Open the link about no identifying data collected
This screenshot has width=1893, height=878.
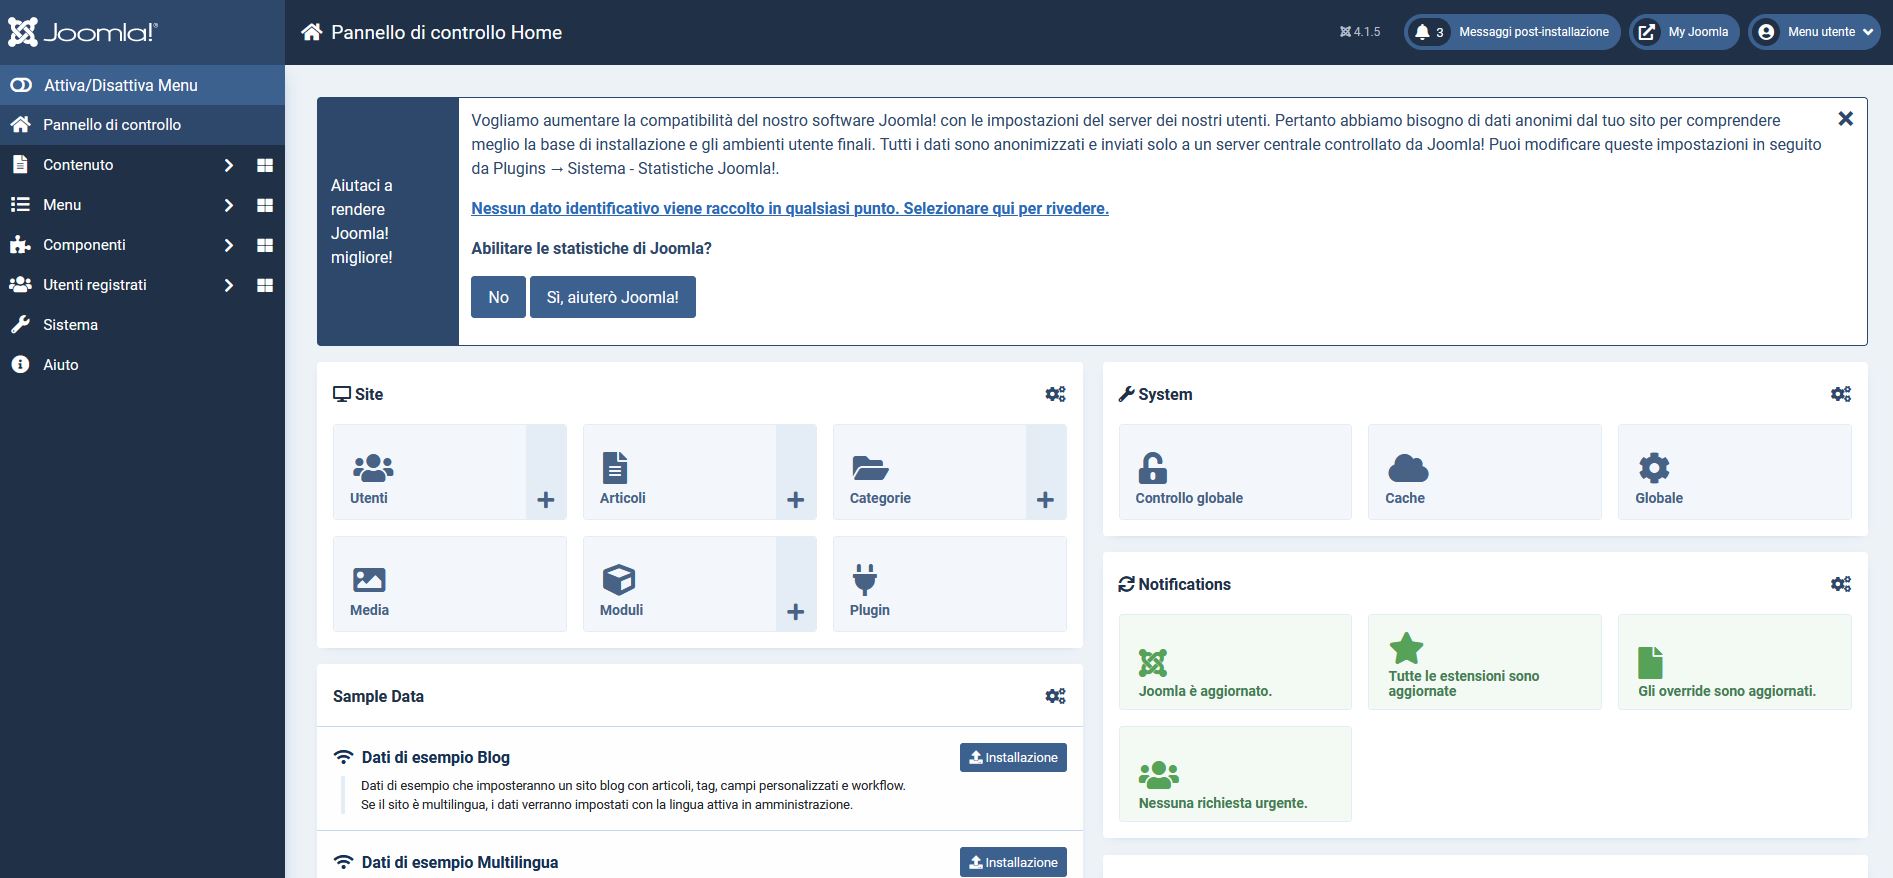tap(790, 208)
